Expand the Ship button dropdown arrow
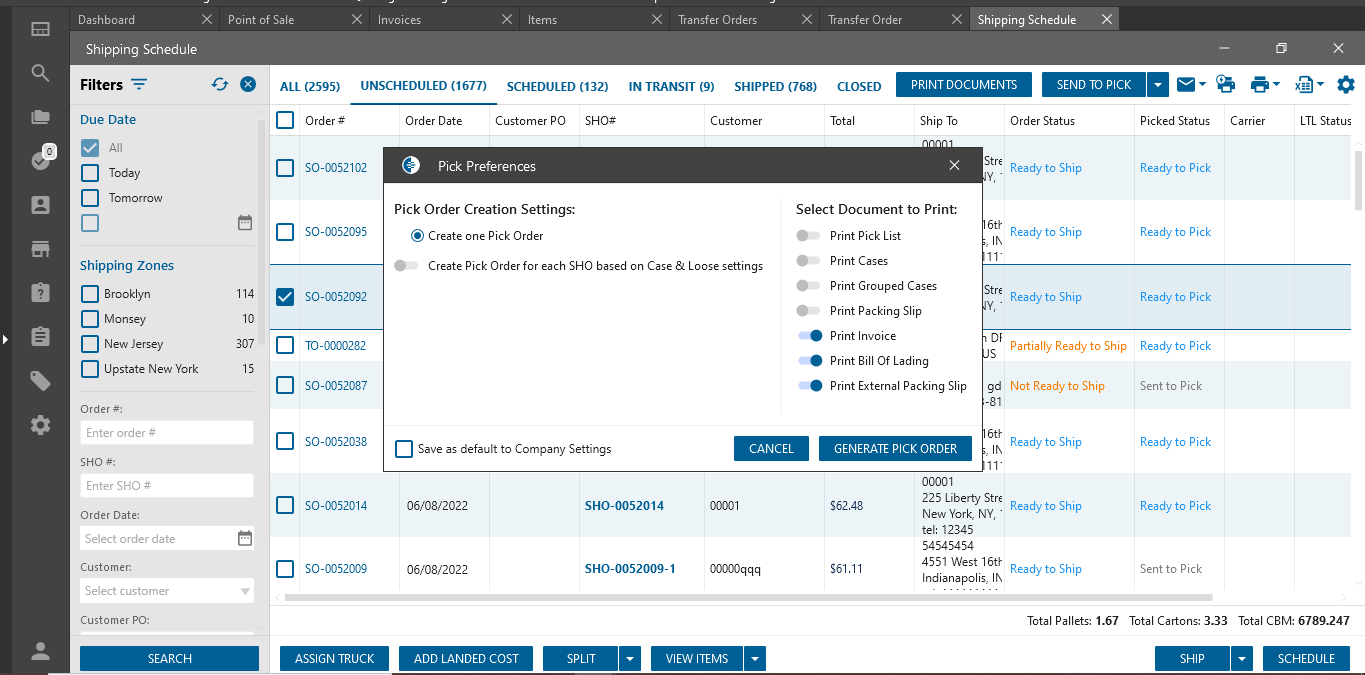The height and width of the screenshot is (675, 1365). tap(1242, 659)
